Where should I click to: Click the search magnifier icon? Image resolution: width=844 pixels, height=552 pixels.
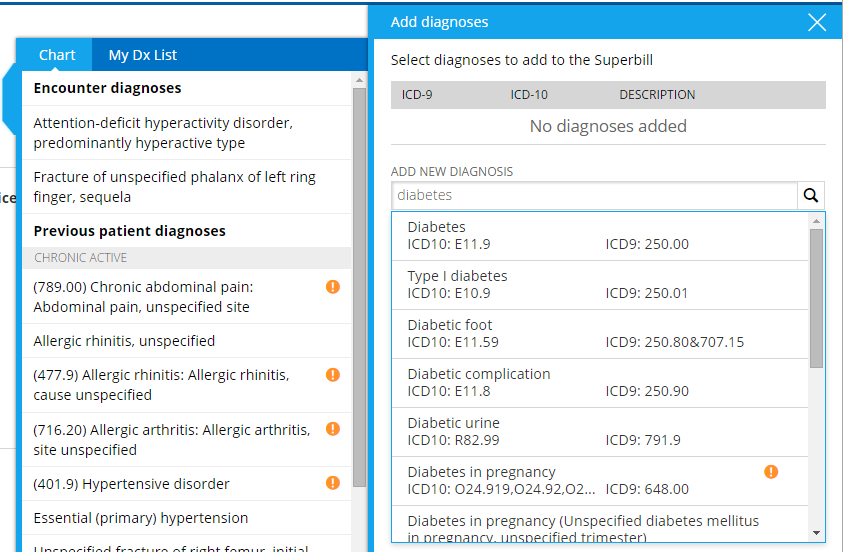(811, 196)
